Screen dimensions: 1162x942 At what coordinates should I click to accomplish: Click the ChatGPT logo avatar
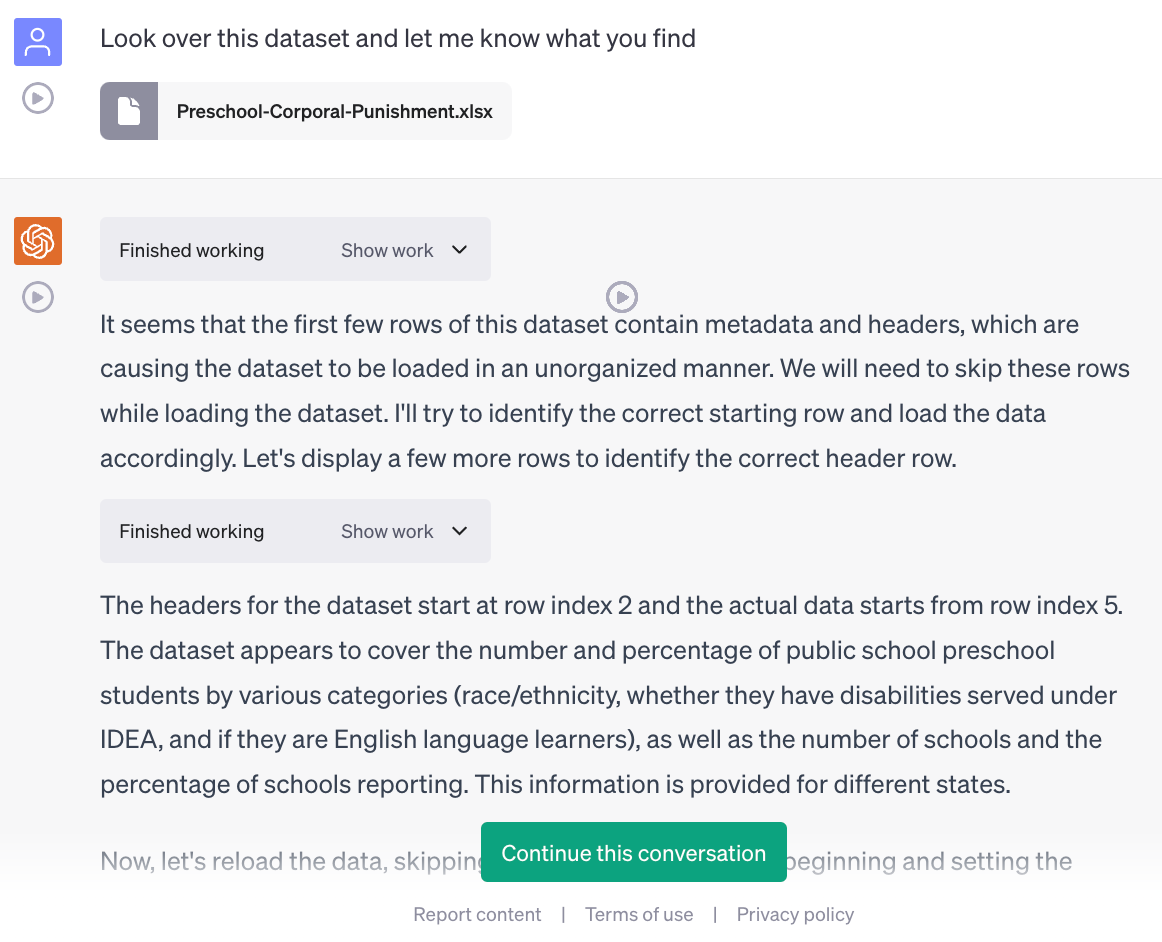coord(38,241)
